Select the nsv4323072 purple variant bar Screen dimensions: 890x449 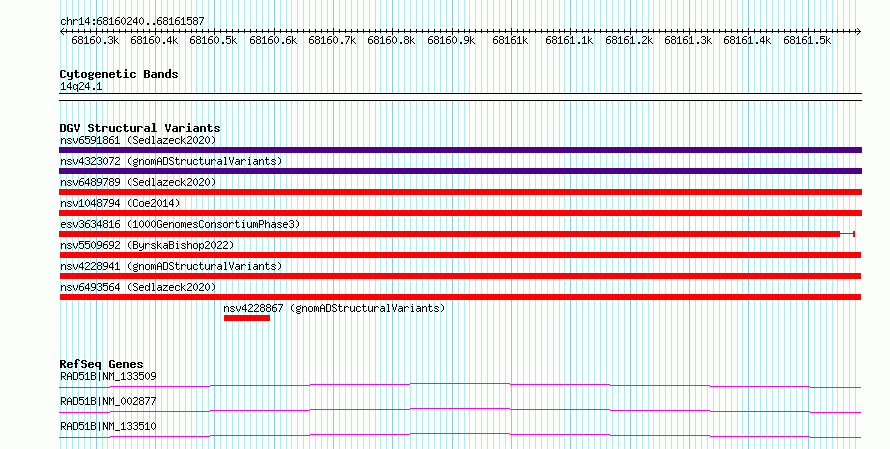pyautogui.click(x=460, y=171)
